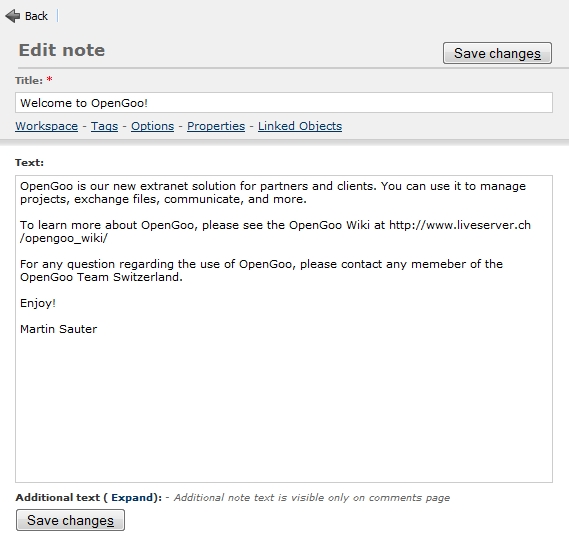
Task: Click the 'Edit note' heading
Action: click(x=62, y=50)
